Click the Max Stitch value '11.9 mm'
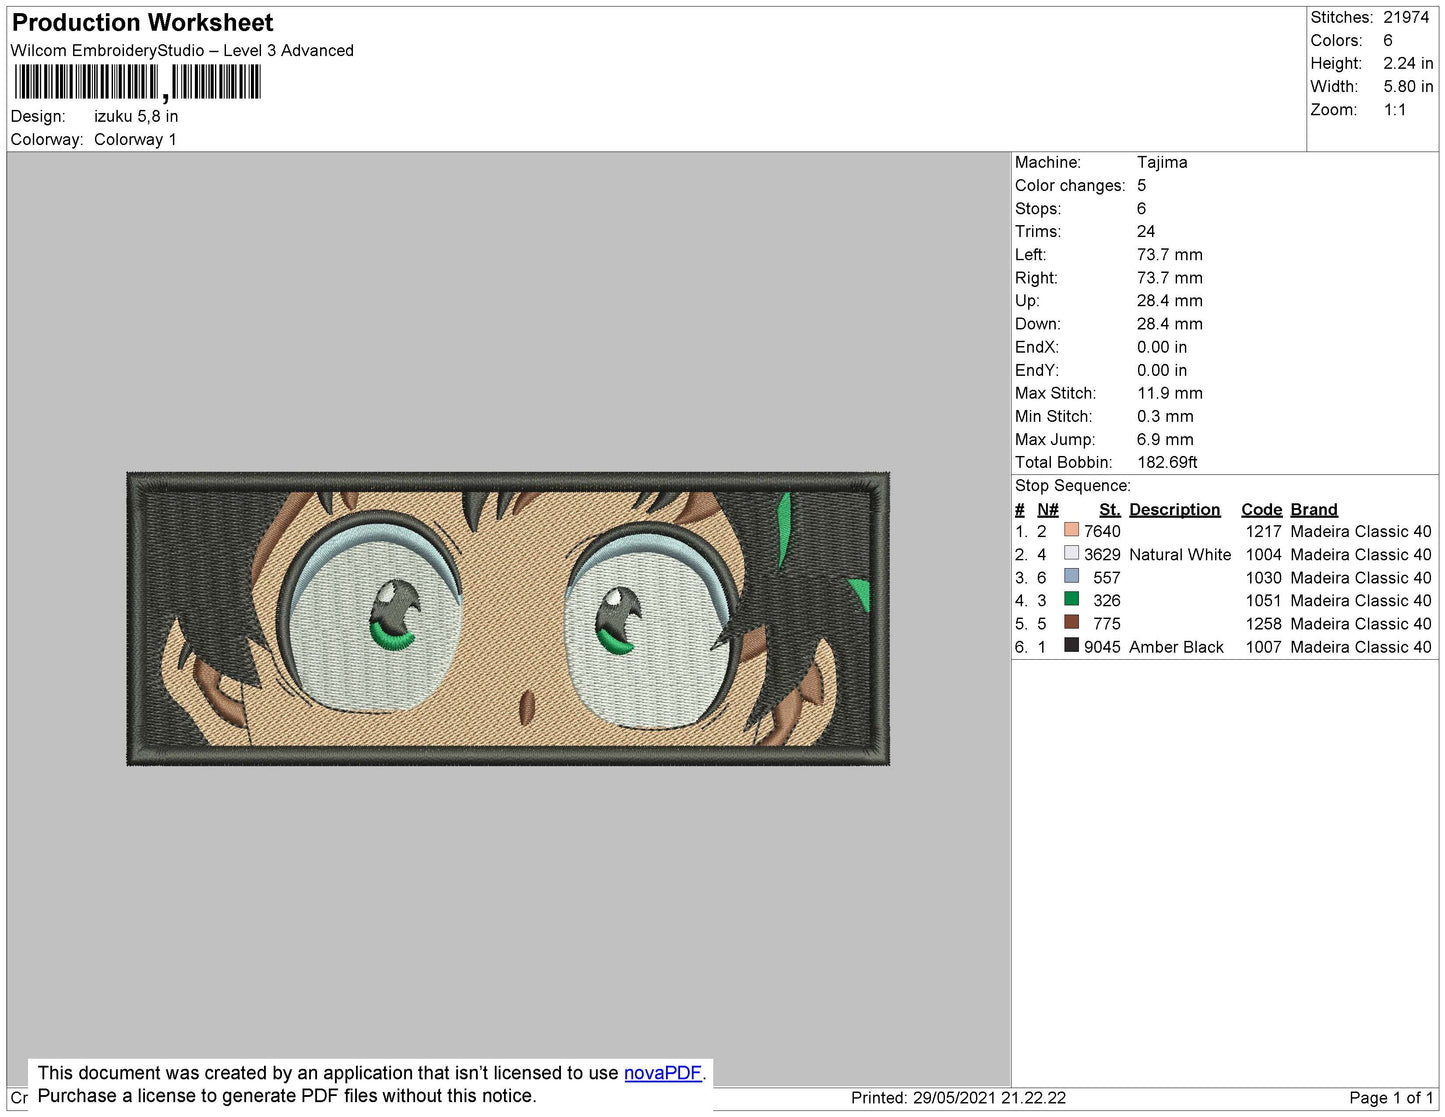This screenshot has width=1445, height=1117. [1170, 393]
